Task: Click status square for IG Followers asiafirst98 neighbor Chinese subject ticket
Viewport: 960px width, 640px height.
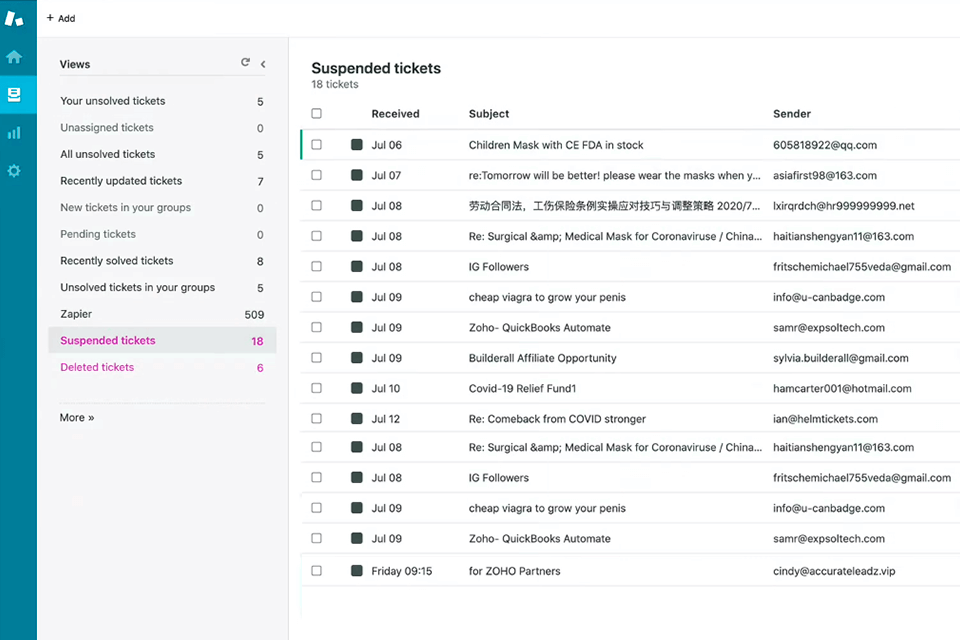Action: point(356,206)
